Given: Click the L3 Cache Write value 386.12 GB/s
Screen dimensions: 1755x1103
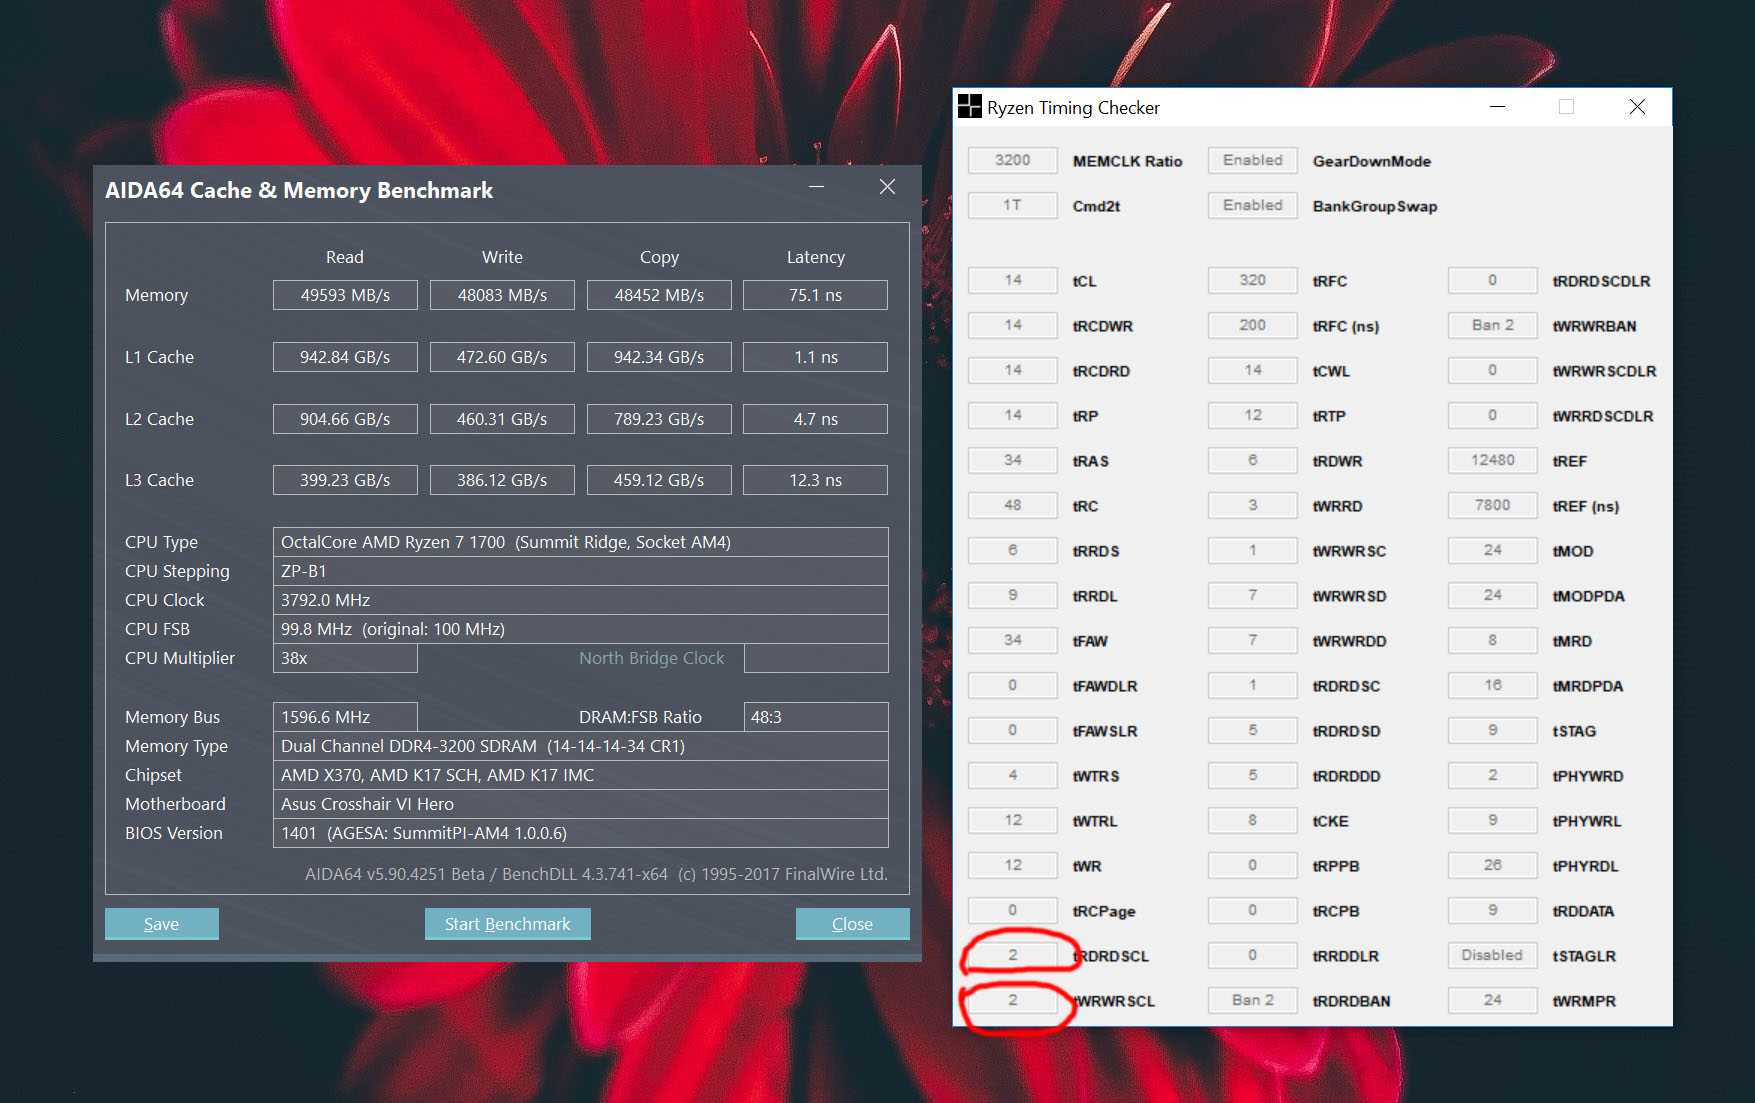Looking at the screenshot, I should click(502, 480).
